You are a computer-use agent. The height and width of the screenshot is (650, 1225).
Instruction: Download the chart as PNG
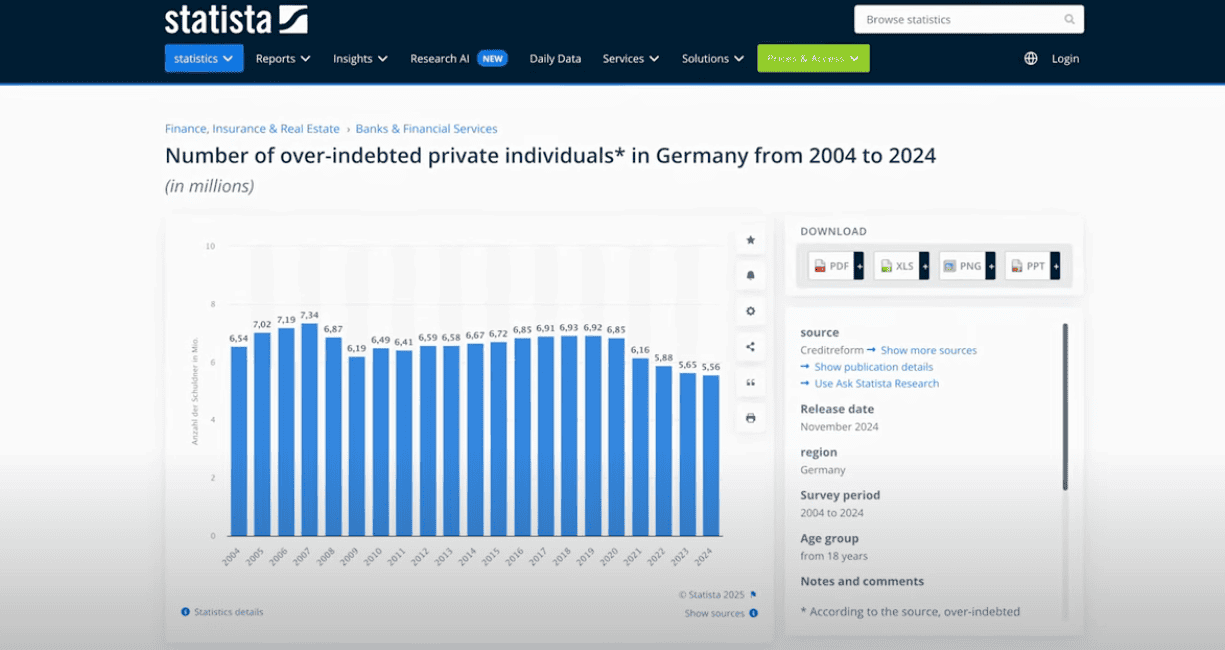point(966,266)
